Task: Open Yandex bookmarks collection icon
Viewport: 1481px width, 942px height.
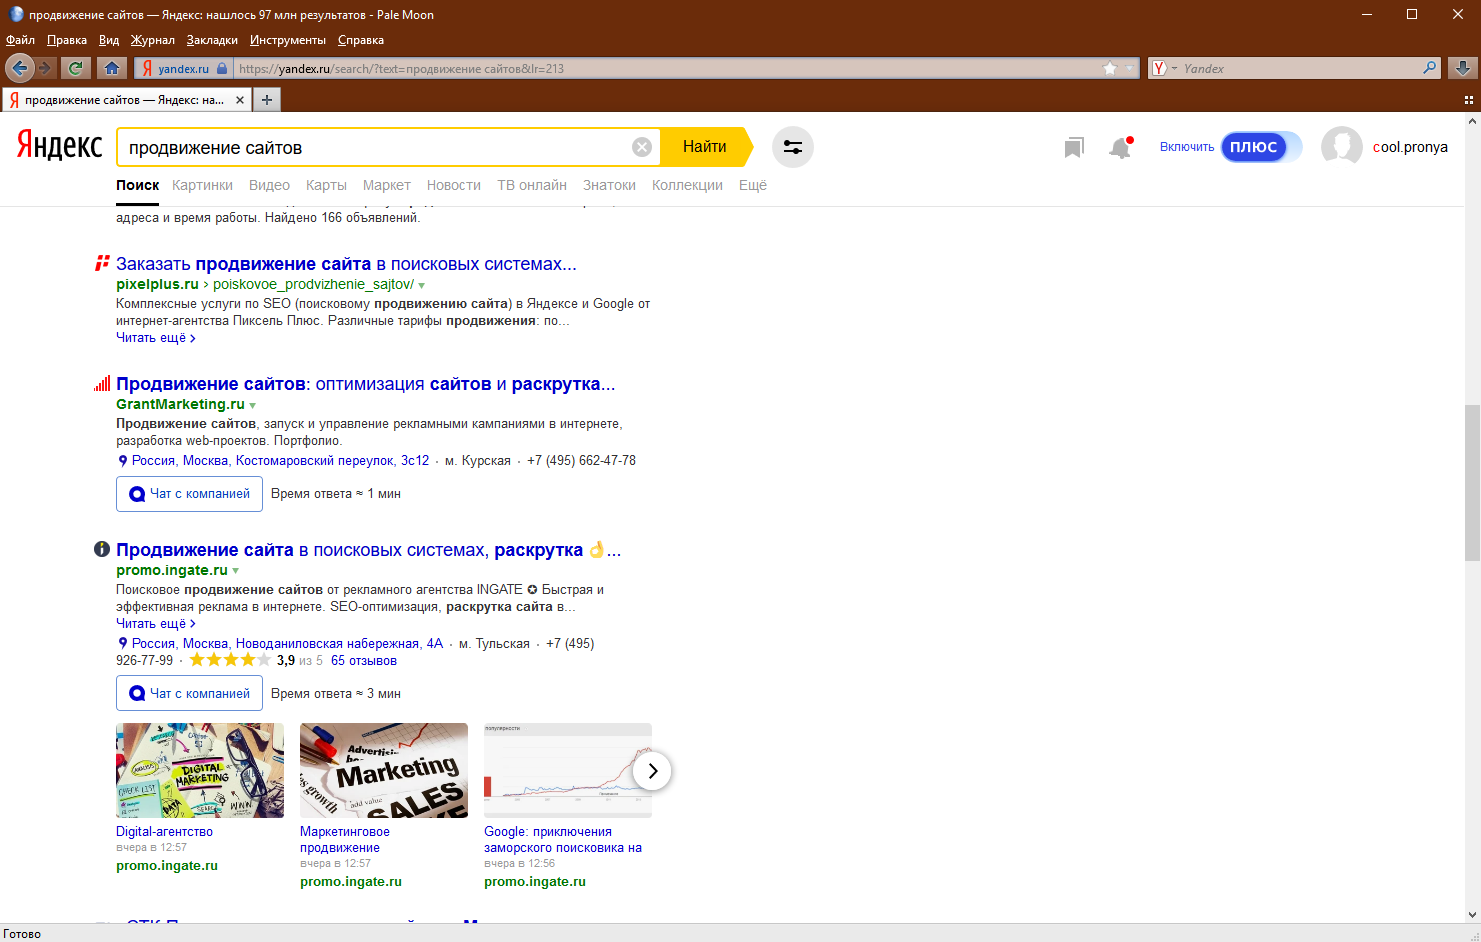Action: pos(1074,148)
